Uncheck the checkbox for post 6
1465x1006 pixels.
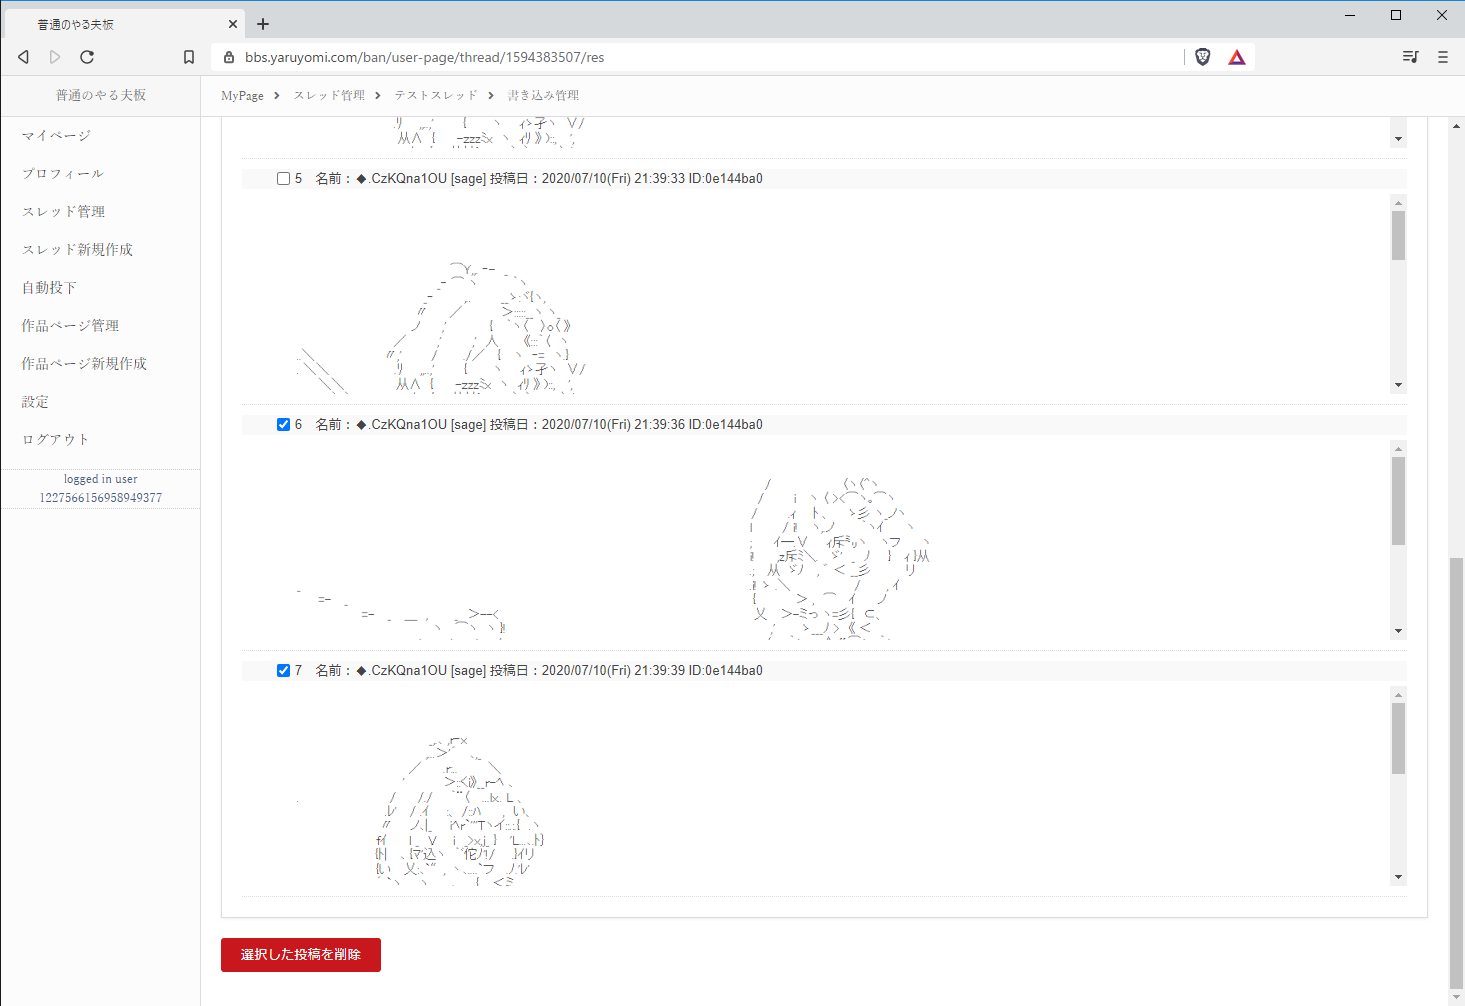(283, 424)
